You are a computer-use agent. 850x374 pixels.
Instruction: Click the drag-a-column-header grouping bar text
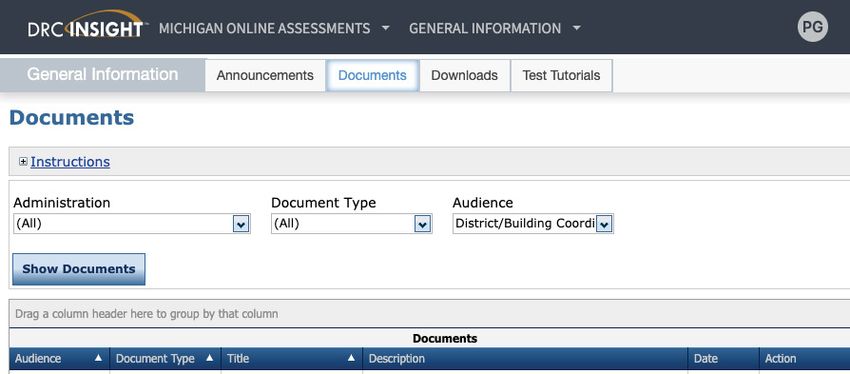(146, 314)
